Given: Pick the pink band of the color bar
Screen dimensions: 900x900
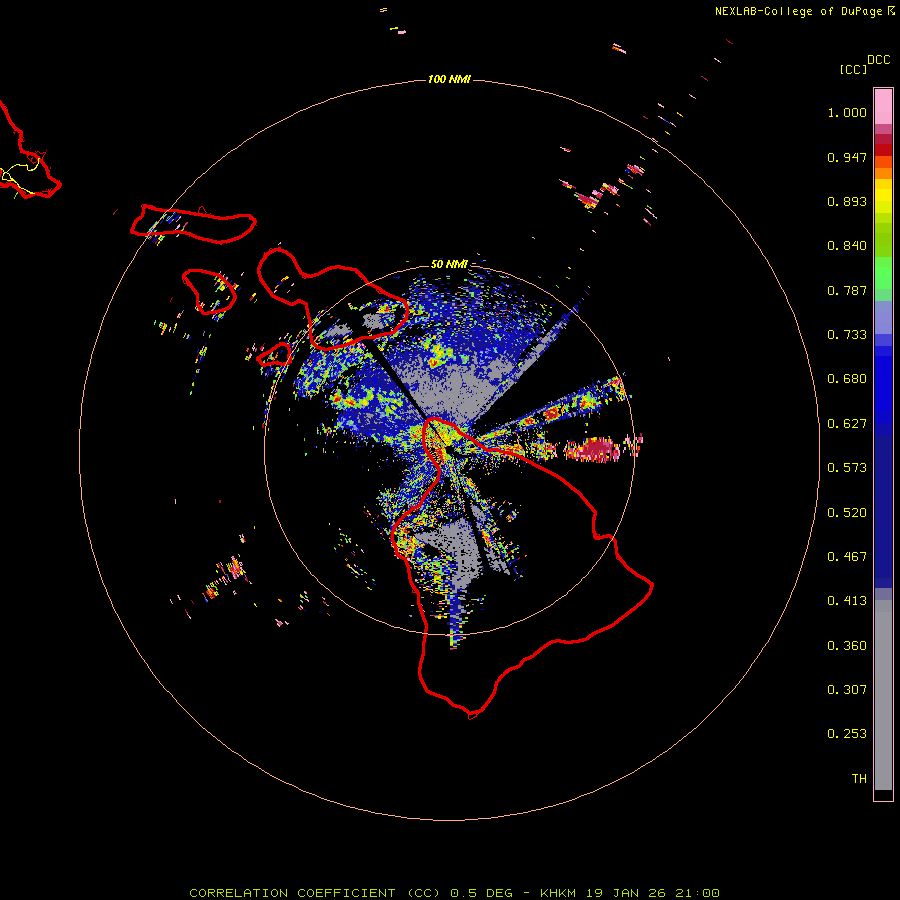Looking at the screenshot, I should pos(883,107).
